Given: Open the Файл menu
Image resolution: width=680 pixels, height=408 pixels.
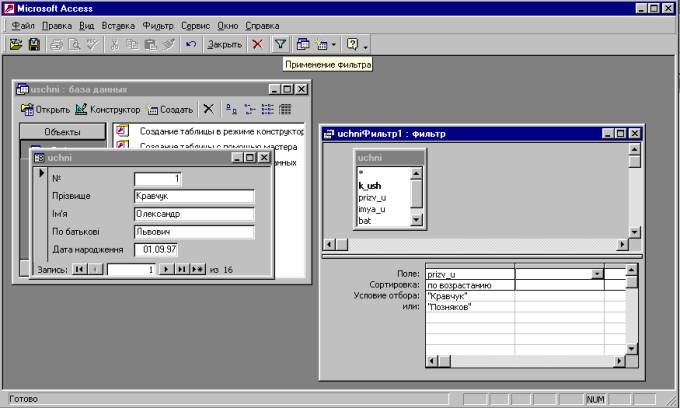Looking at the screenshot, I should coord(23,26).
